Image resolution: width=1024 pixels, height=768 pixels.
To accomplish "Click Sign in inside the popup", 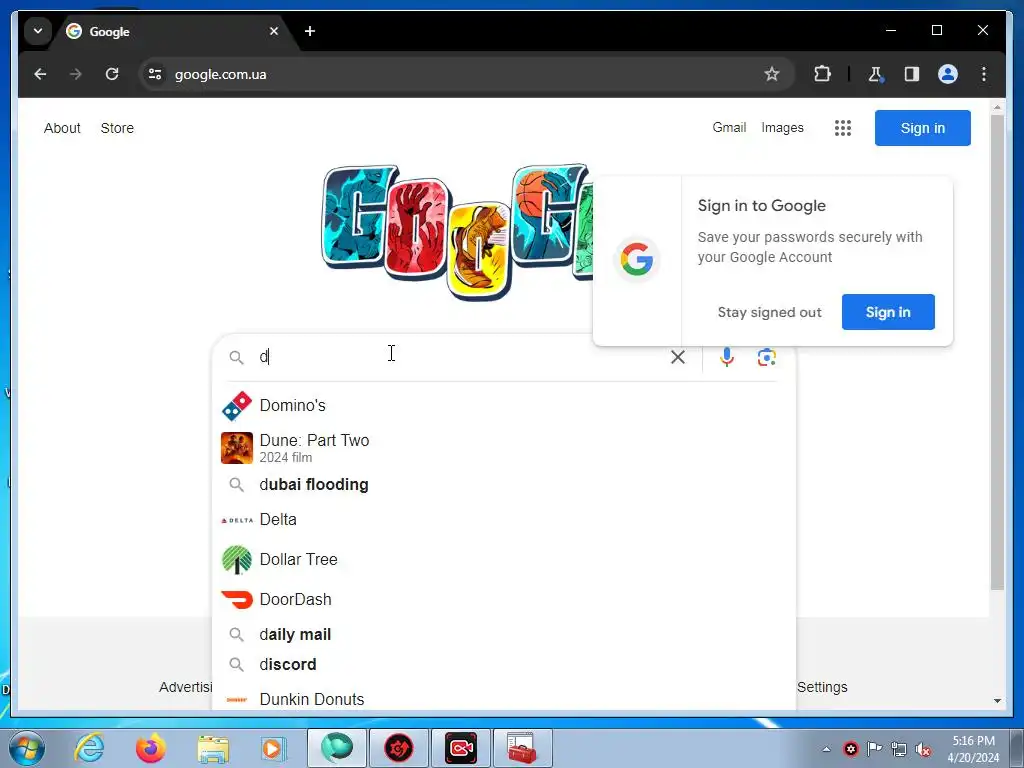I will 888,312.
